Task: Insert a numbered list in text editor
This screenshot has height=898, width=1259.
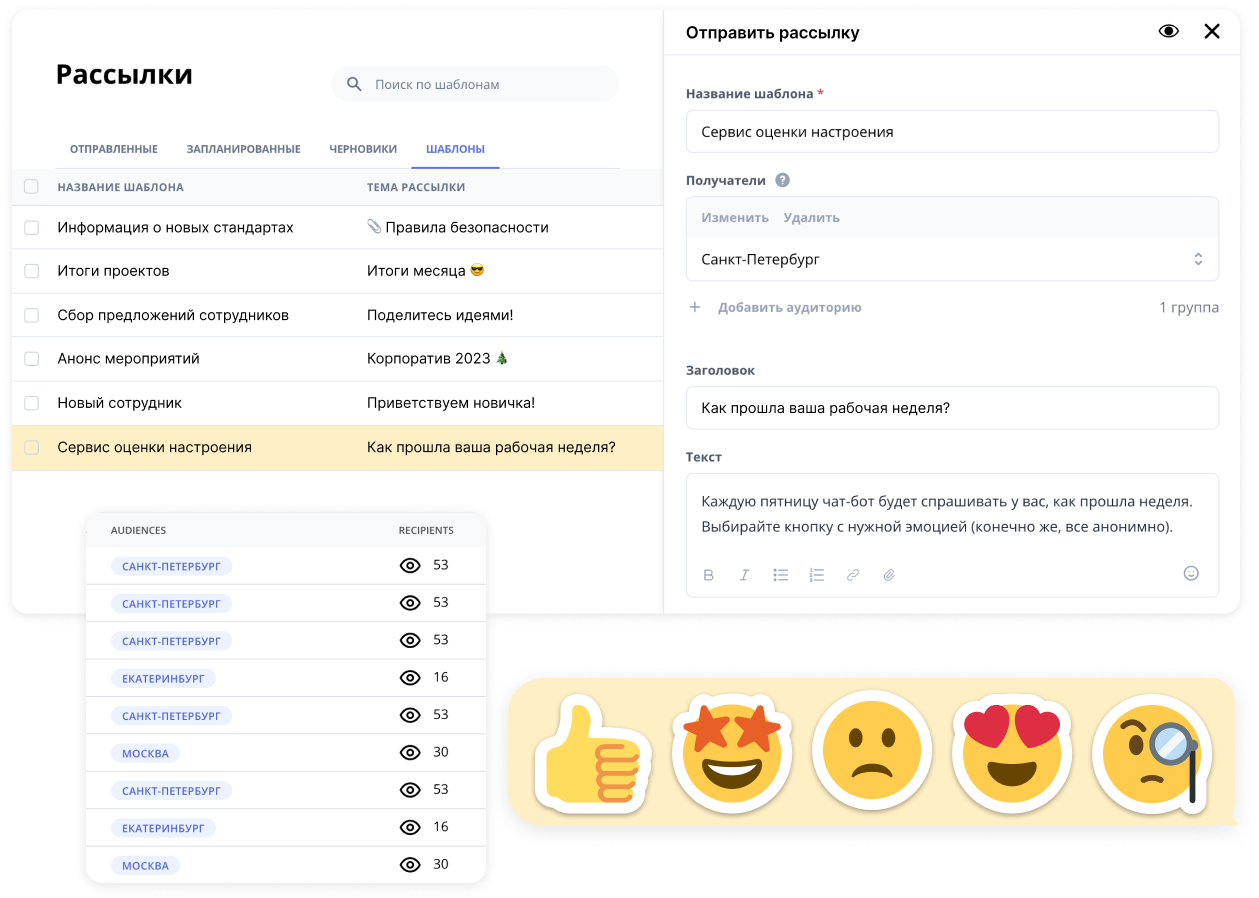Action: pyautogui.click(x=817, y=575)
